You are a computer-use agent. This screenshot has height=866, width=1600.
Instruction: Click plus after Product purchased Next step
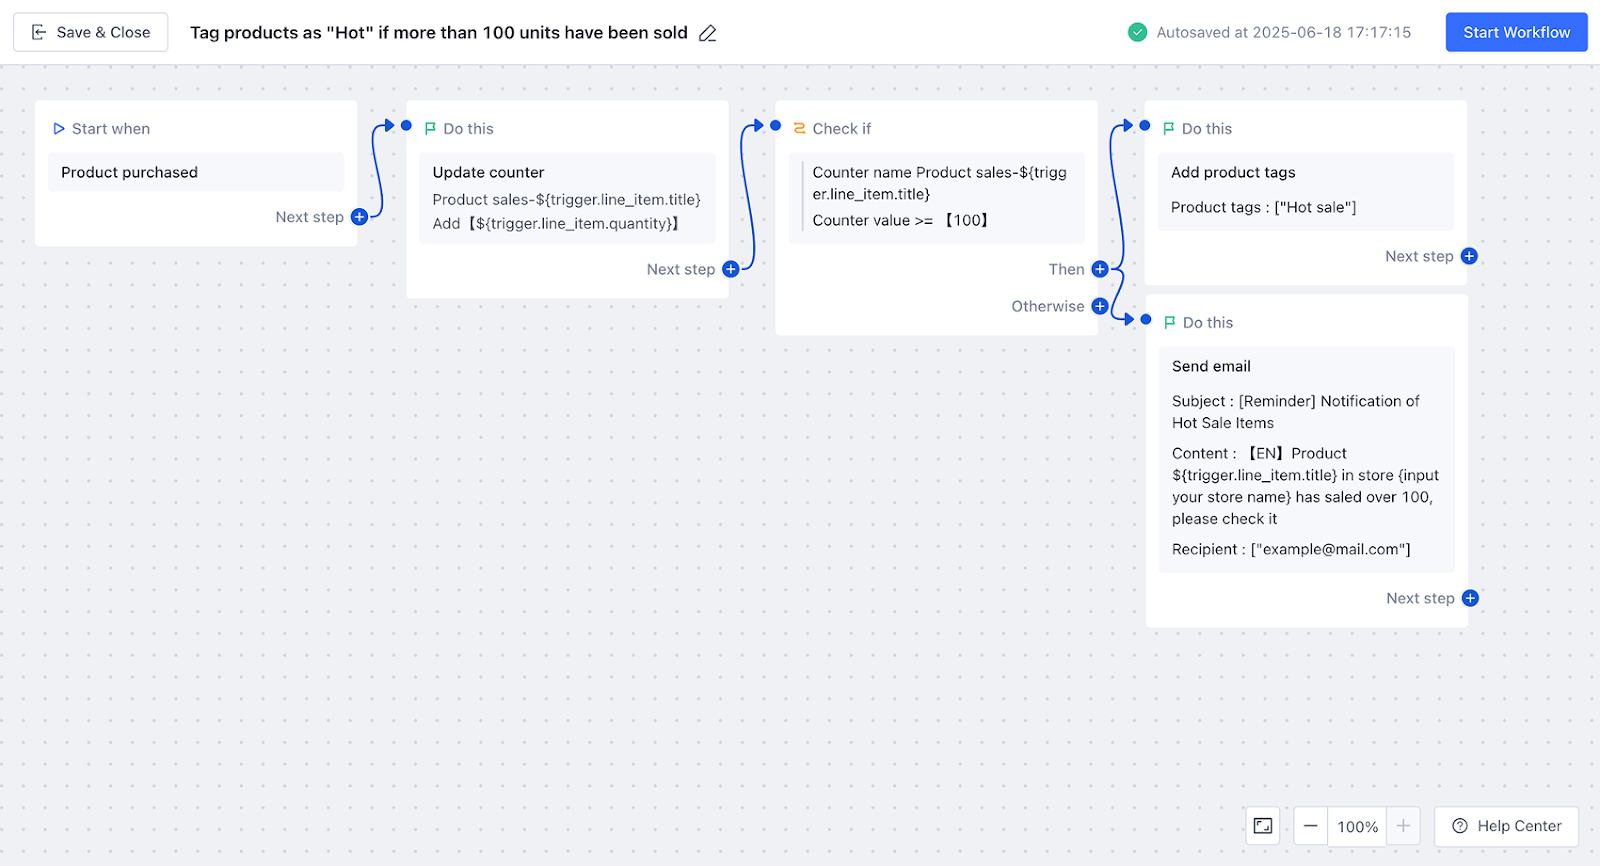359,217
